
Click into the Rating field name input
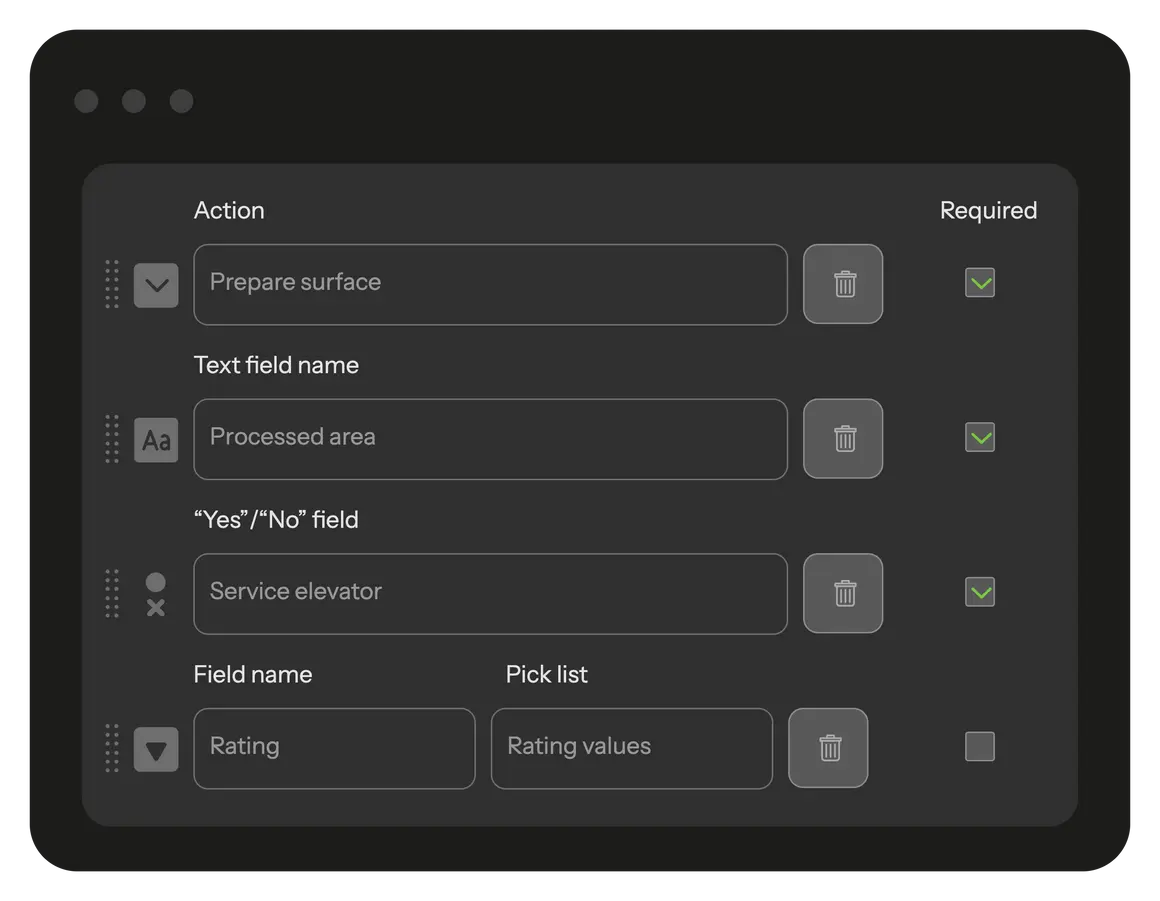[x=334, y=748]
